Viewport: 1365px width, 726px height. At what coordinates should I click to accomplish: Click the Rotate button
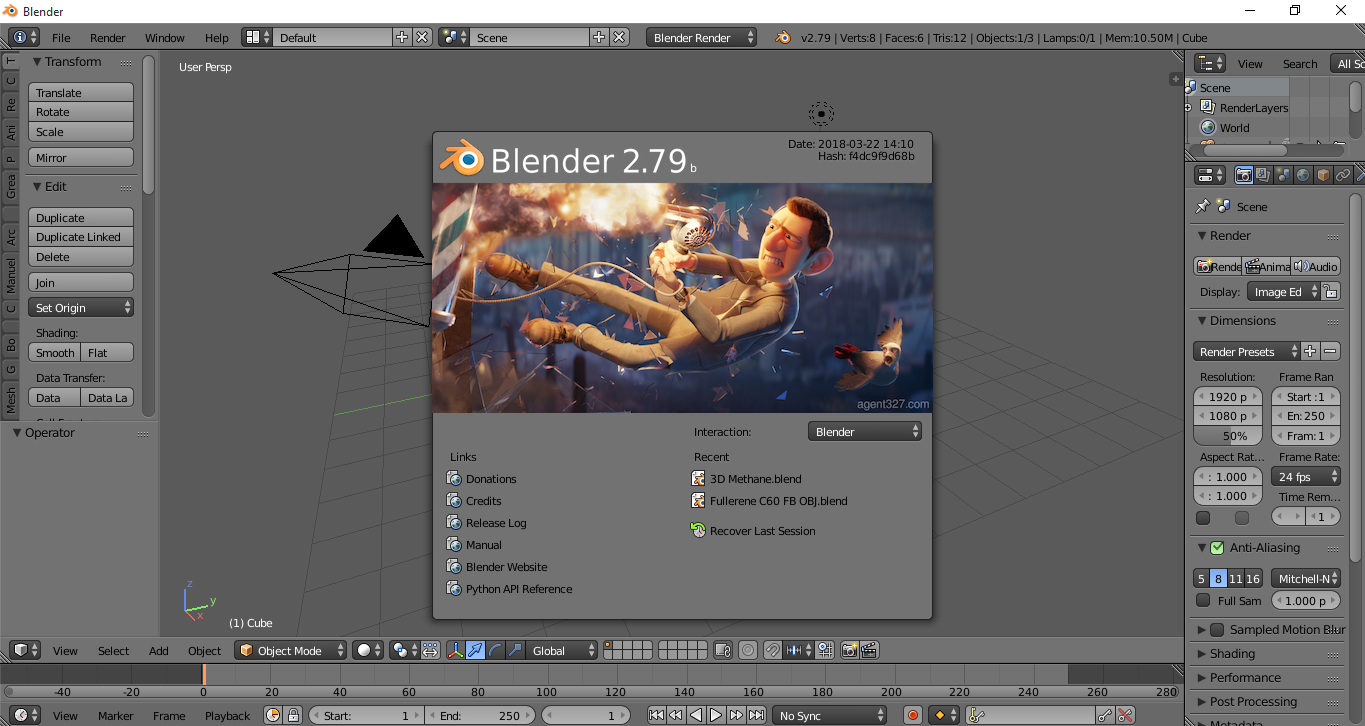click(81, 112)
